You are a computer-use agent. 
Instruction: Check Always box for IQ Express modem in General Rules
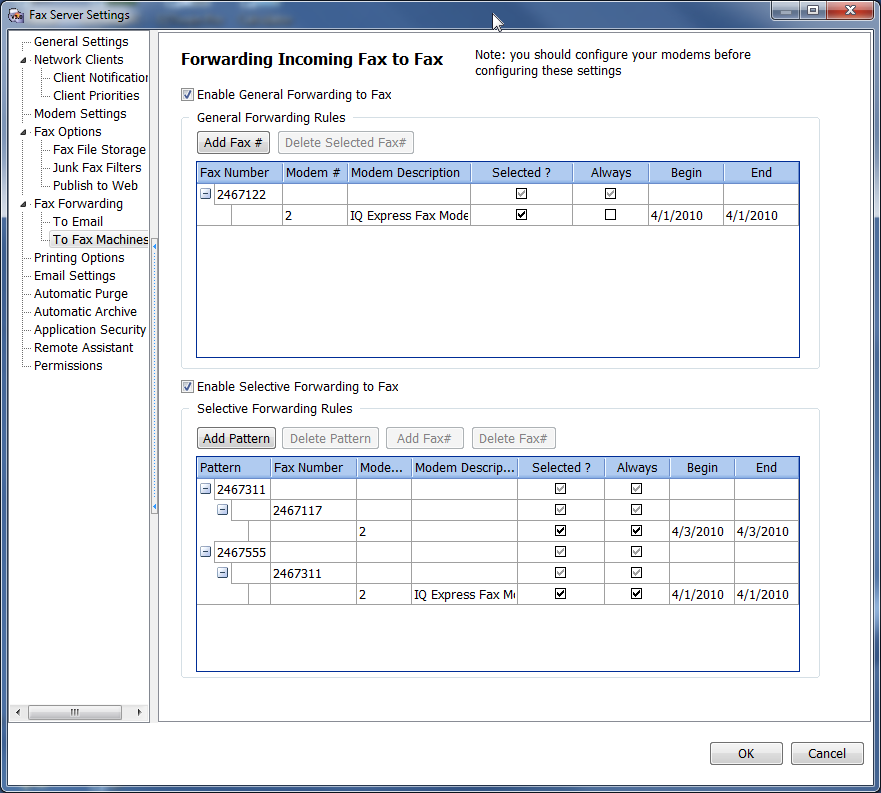(x=610, y=215)
